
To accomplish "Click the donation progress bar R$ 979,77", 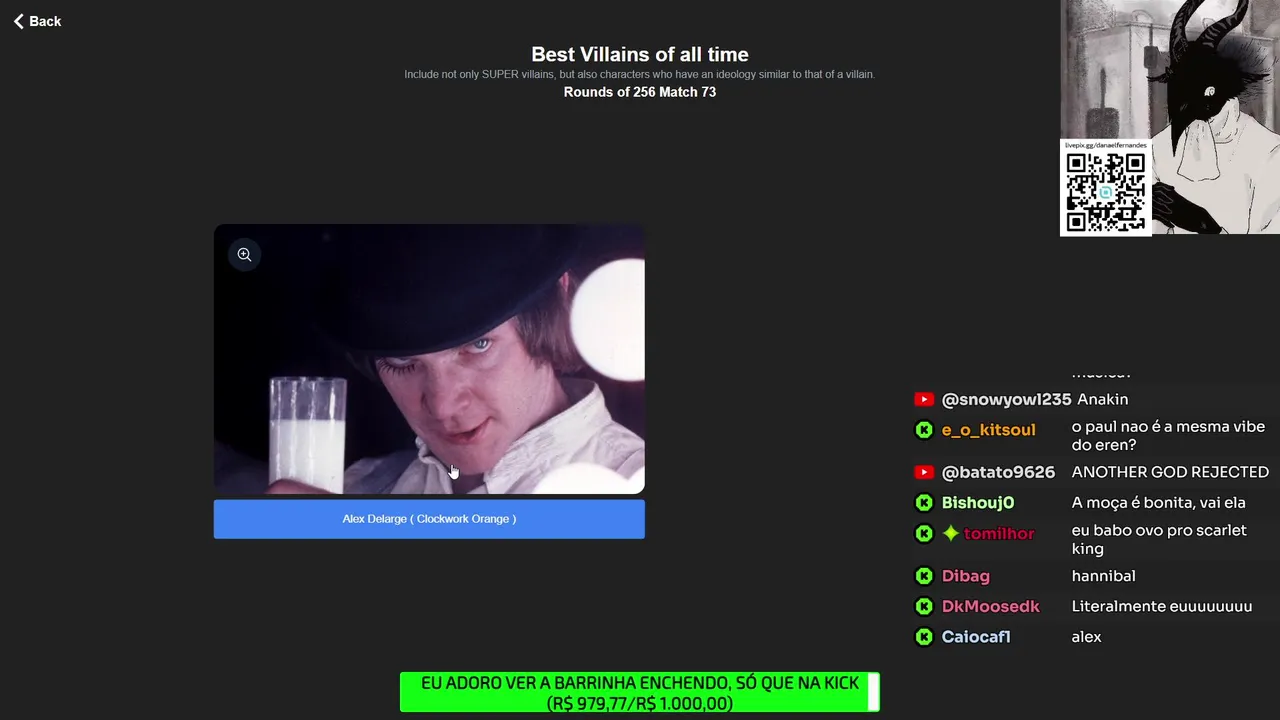I will (x=640, y=692).
